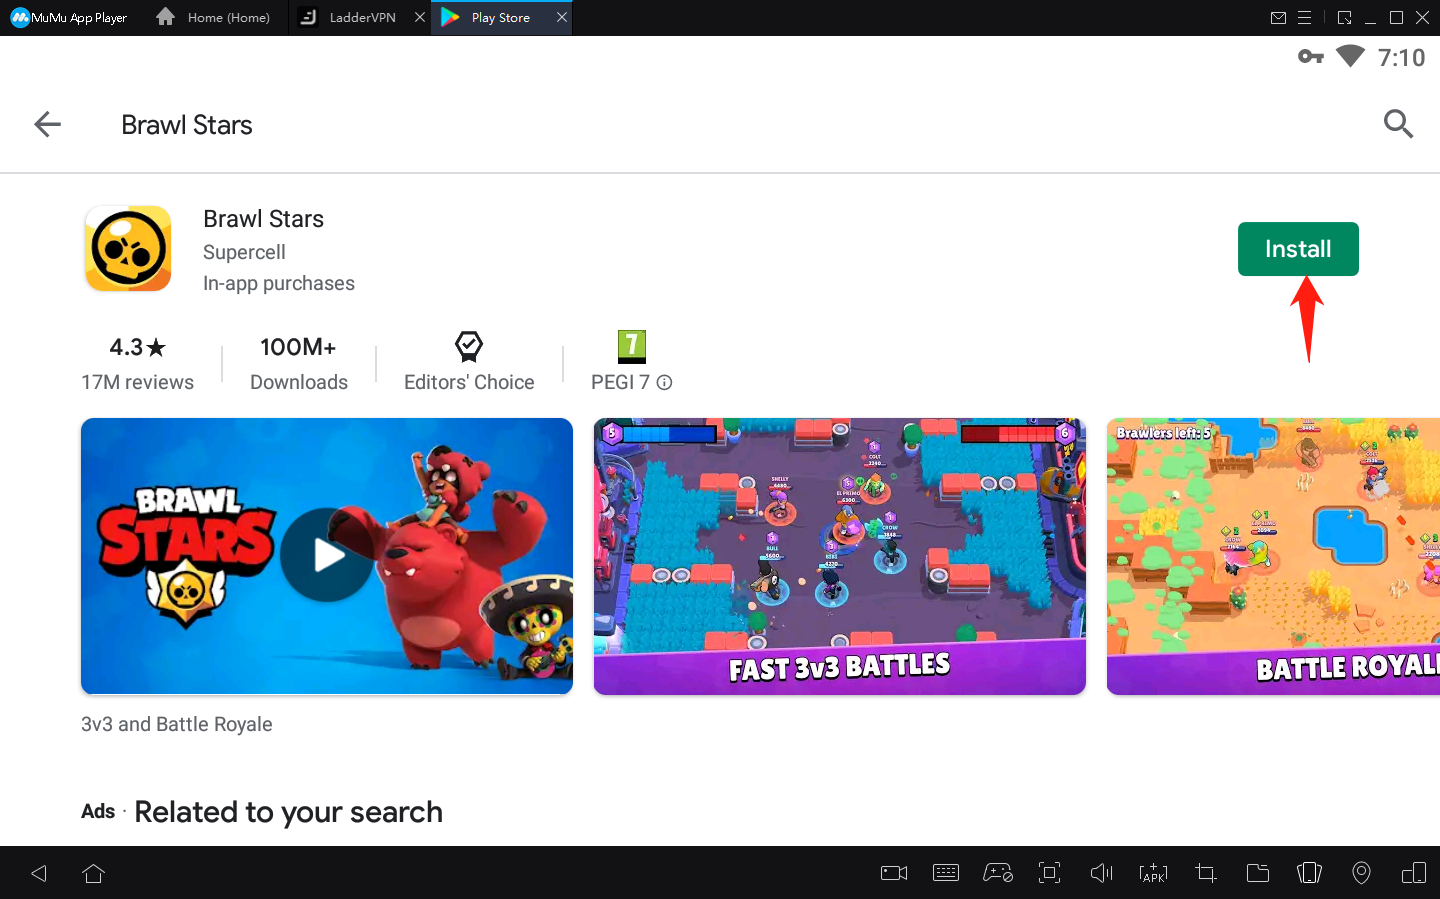This screenshot has height=899, width=1440.
Task: Open the screen recording tool
Action: click(x=893, y=872)
